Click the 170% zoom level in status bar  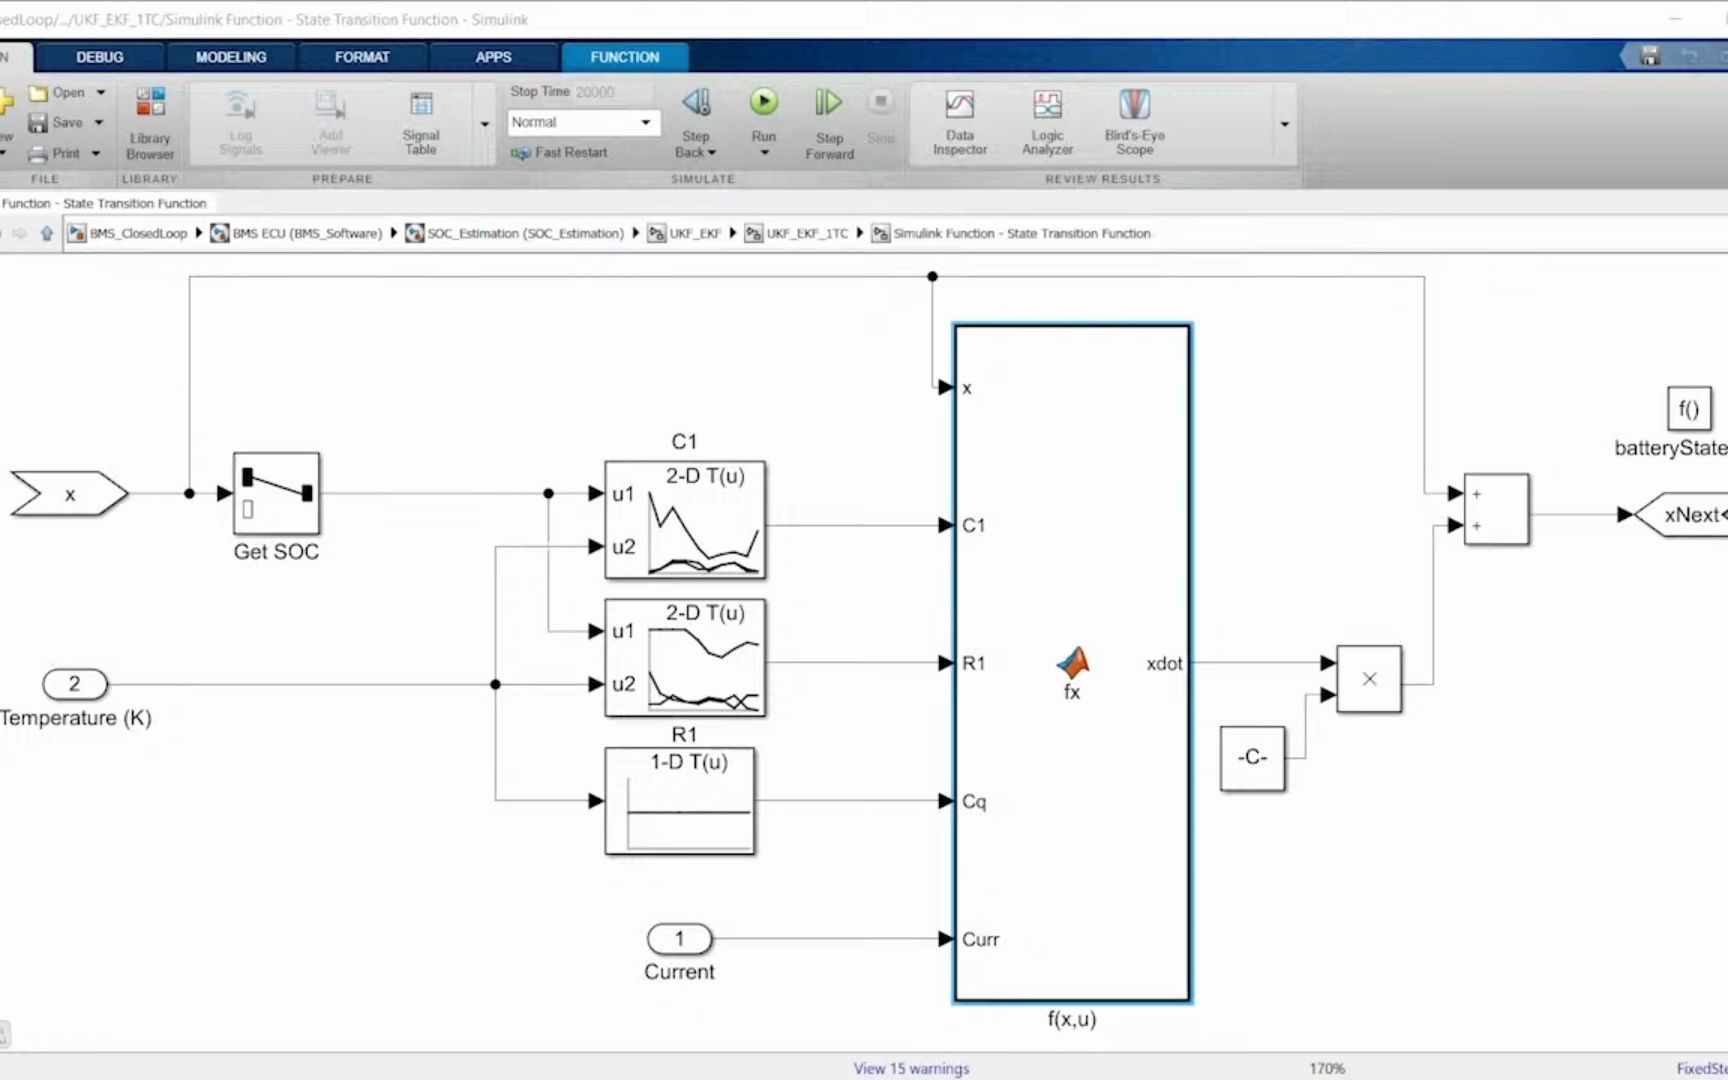click(1327, 1068)
